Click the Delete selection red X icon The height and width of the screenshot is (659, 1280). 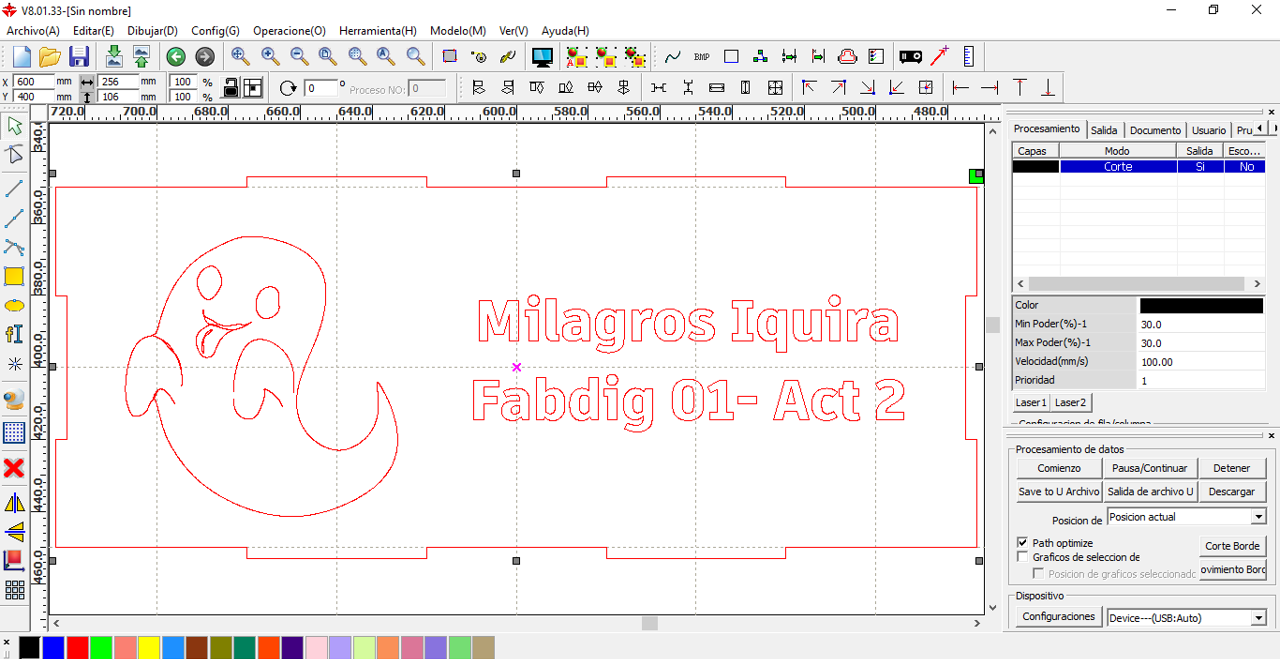(14, 467)
